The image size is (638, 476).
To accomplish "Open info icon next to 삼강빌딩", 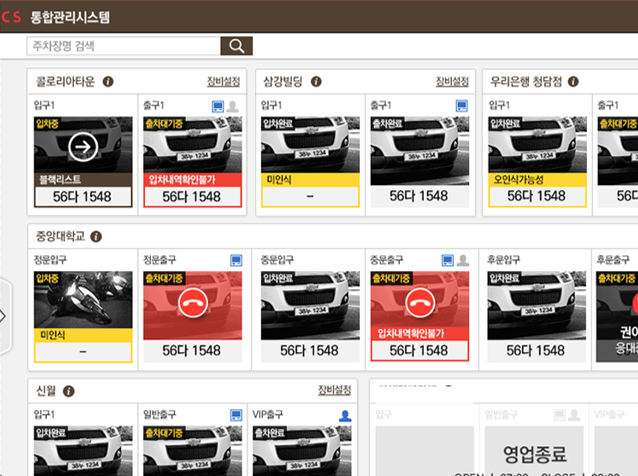I will (x=318, y=82).
